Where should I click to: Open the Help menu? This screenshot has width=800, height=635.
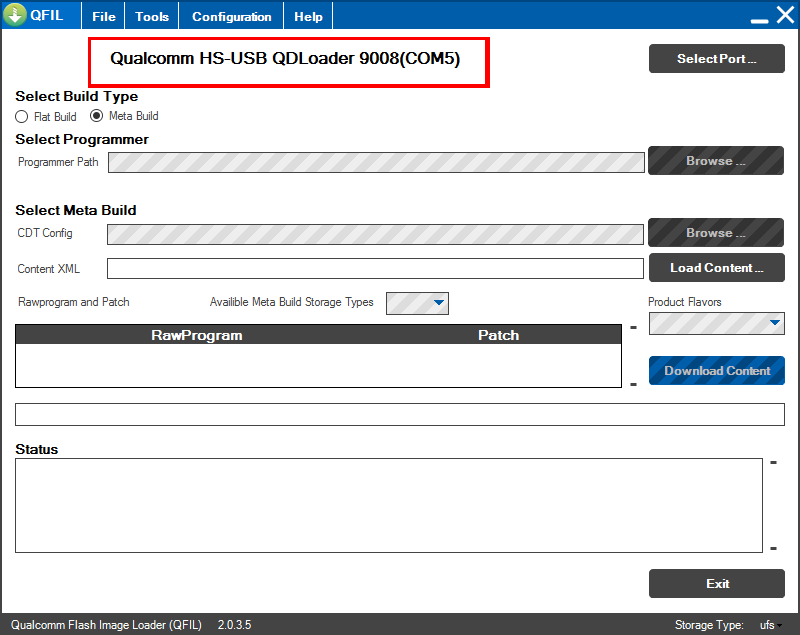click(x=308, y=16)
